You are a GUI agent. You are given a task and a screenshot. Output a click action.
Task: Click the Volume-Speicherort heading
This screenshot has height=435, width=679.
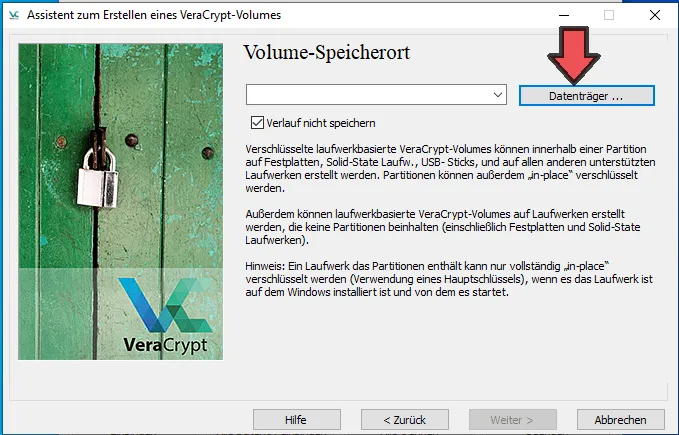[327, 52]
